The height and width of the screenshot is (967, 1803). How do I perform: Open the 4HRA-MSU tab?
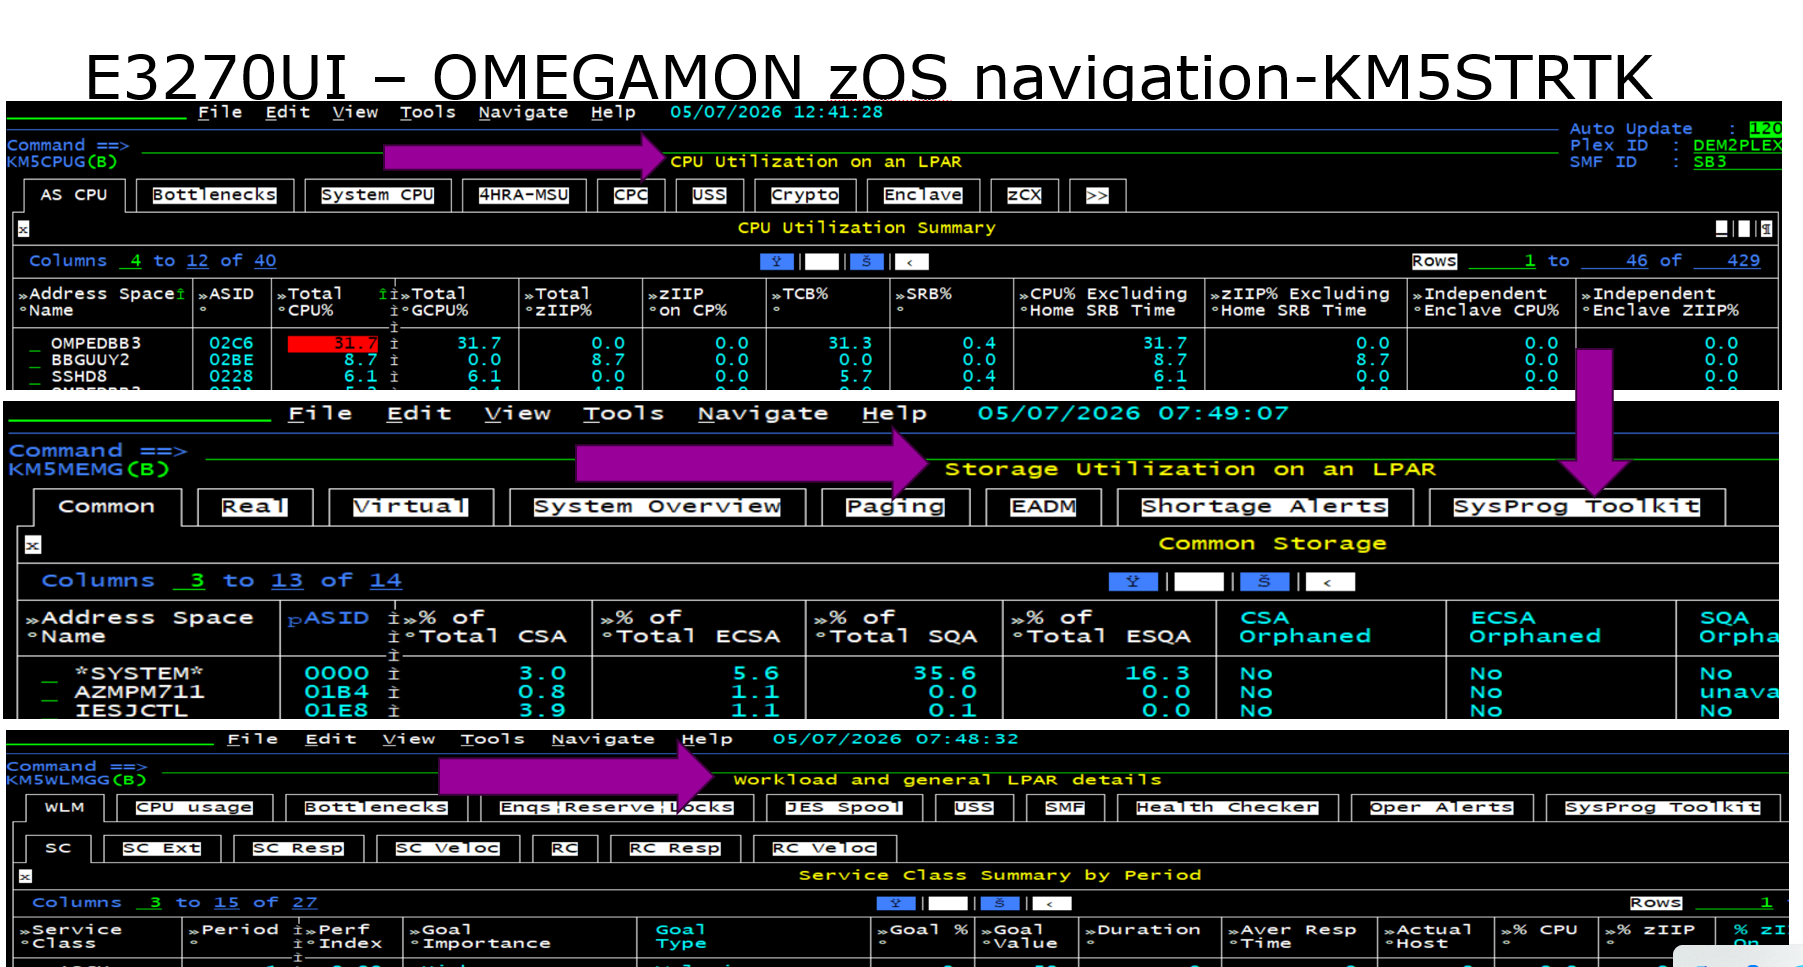(x=523, y=195)
